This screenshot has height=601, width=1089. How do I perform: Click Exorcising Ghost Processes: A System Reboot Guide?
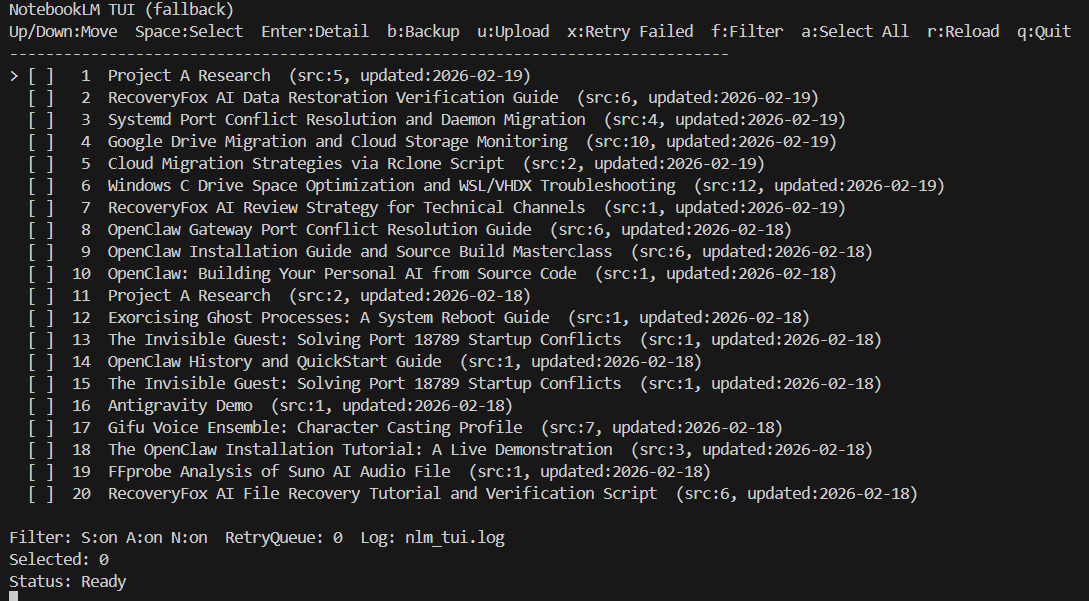tap(328, 318)
